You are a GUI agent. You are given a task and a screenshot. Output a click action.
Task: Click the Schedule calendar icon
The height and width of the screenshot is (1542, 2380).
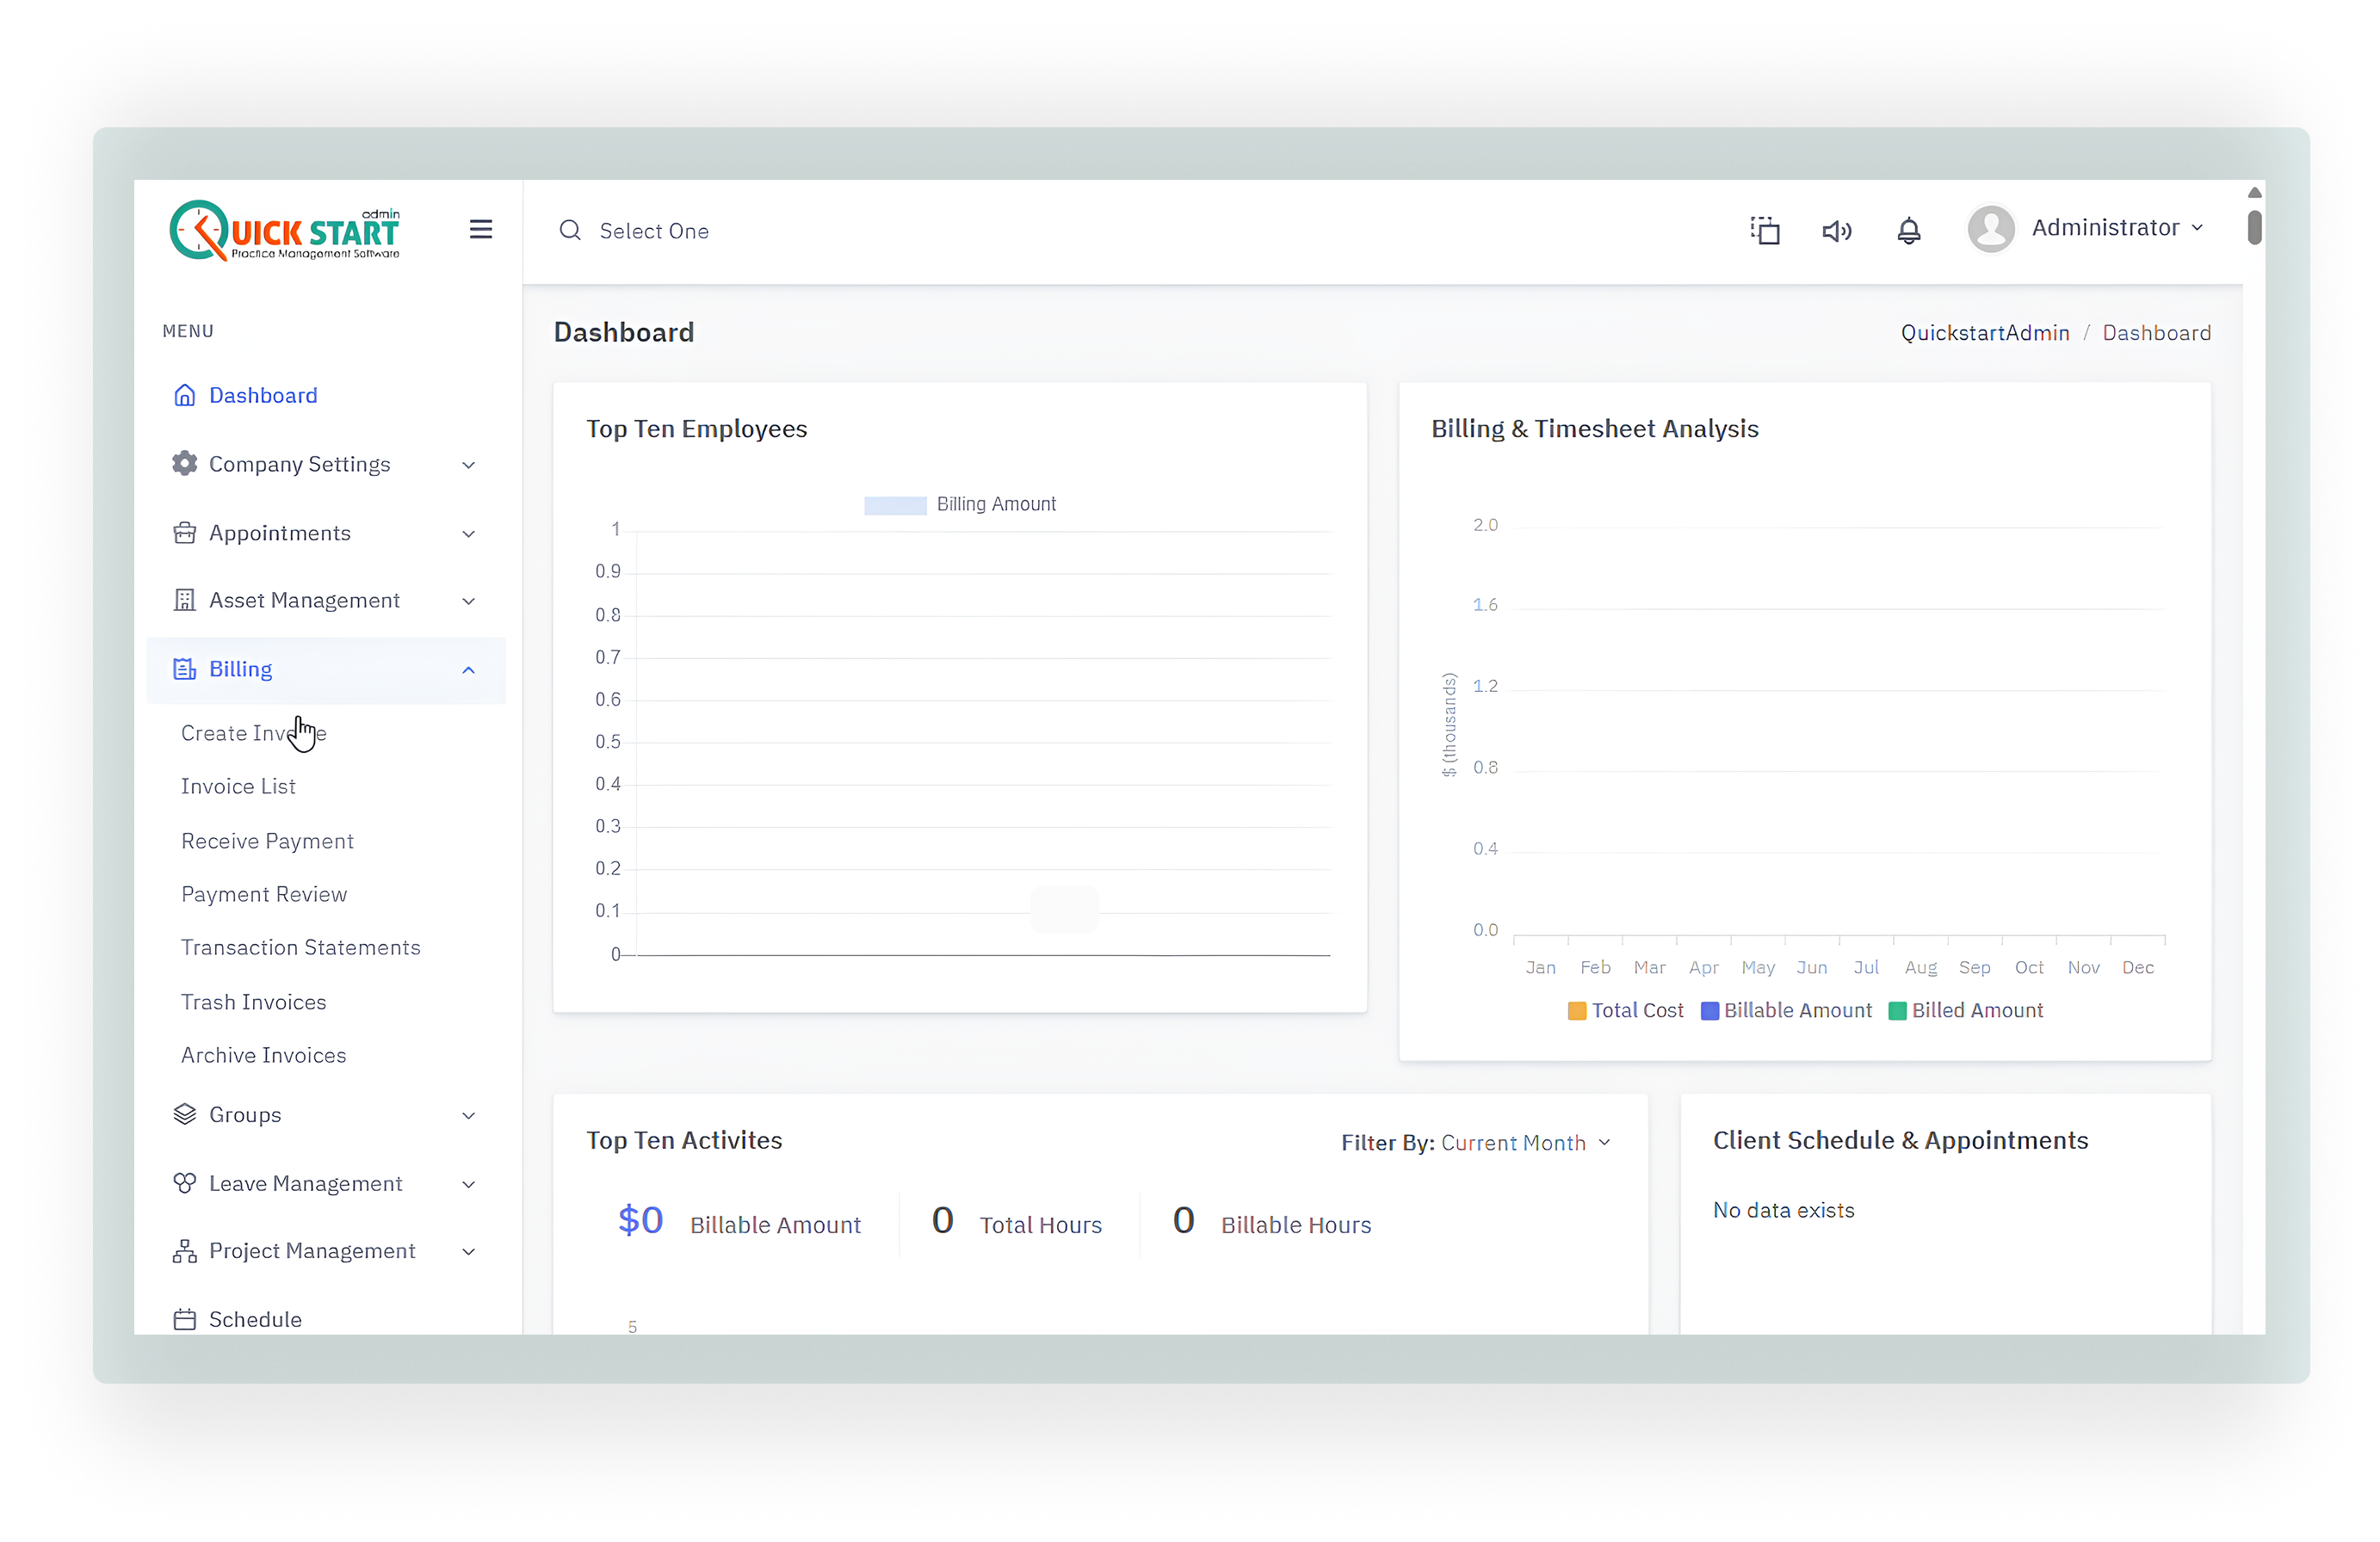pos(185,1318)
